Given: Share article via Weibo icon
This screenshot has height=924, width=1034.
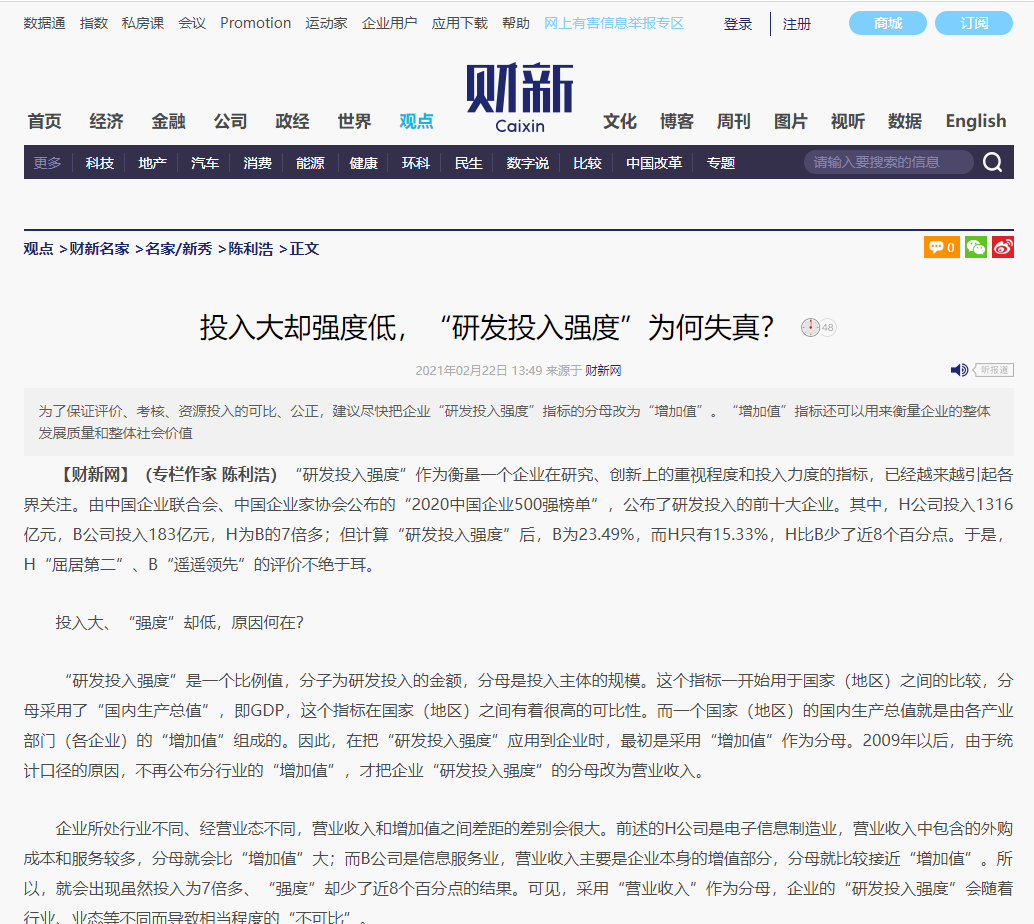Looking at the screenshot, I should [x=1003, y=247].
